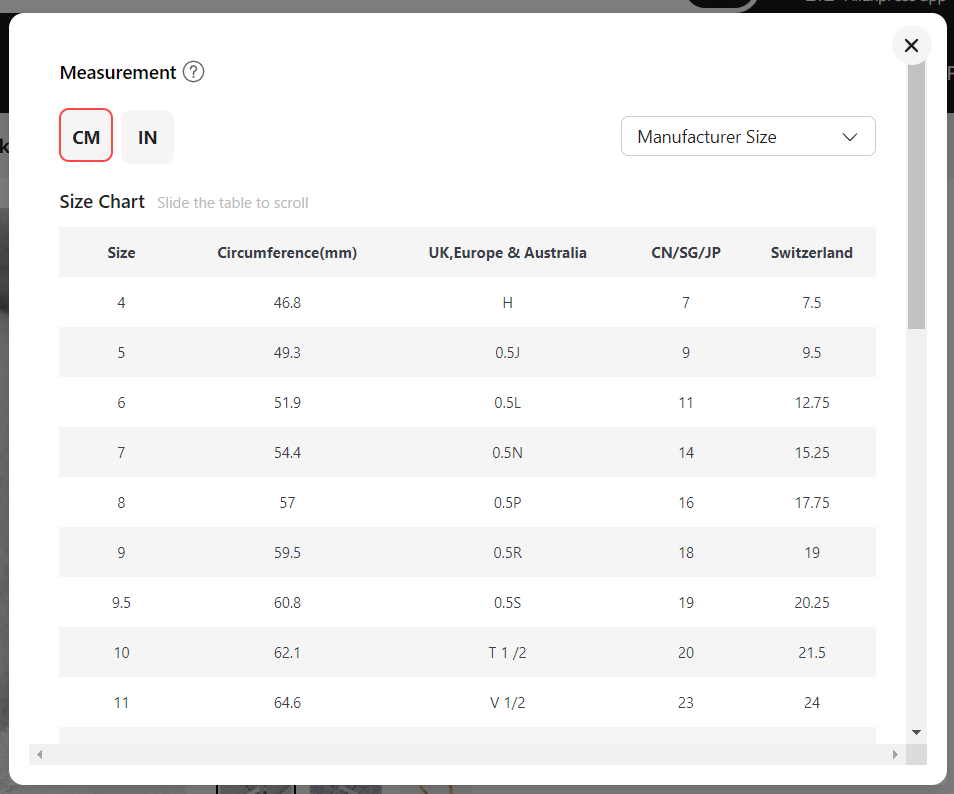Select the 51.9 circumference cell
This screenshot has height=794, width=954.
coord(287,402)
